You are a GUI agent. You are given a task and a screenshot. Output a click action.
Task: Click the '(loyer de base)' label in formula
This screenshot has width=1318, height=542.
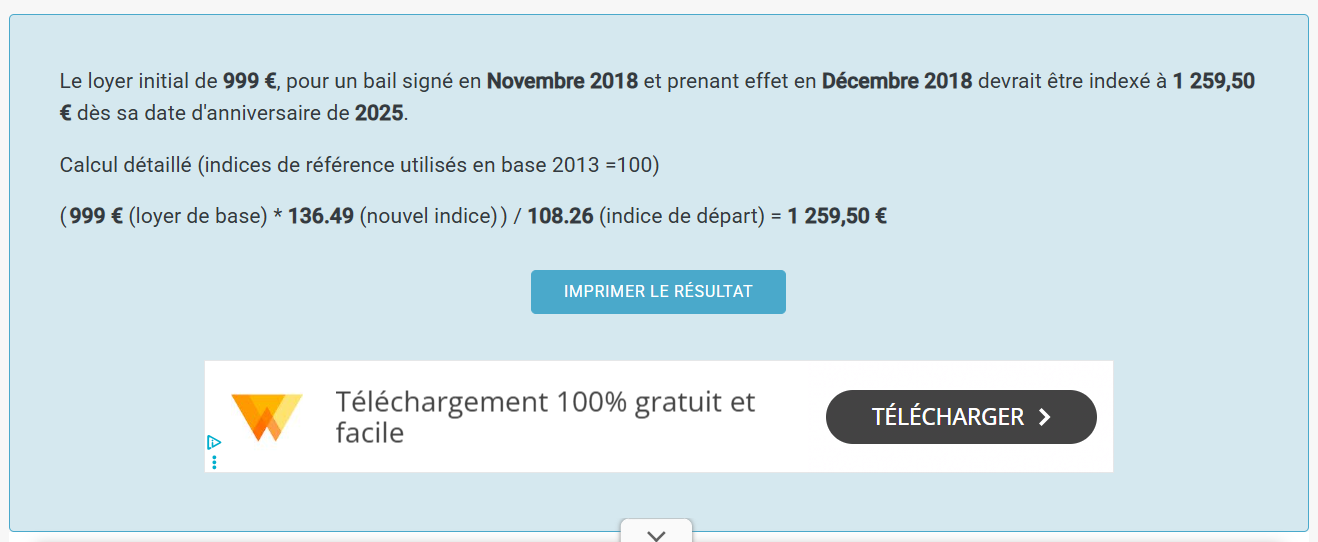tap(197, 216)
